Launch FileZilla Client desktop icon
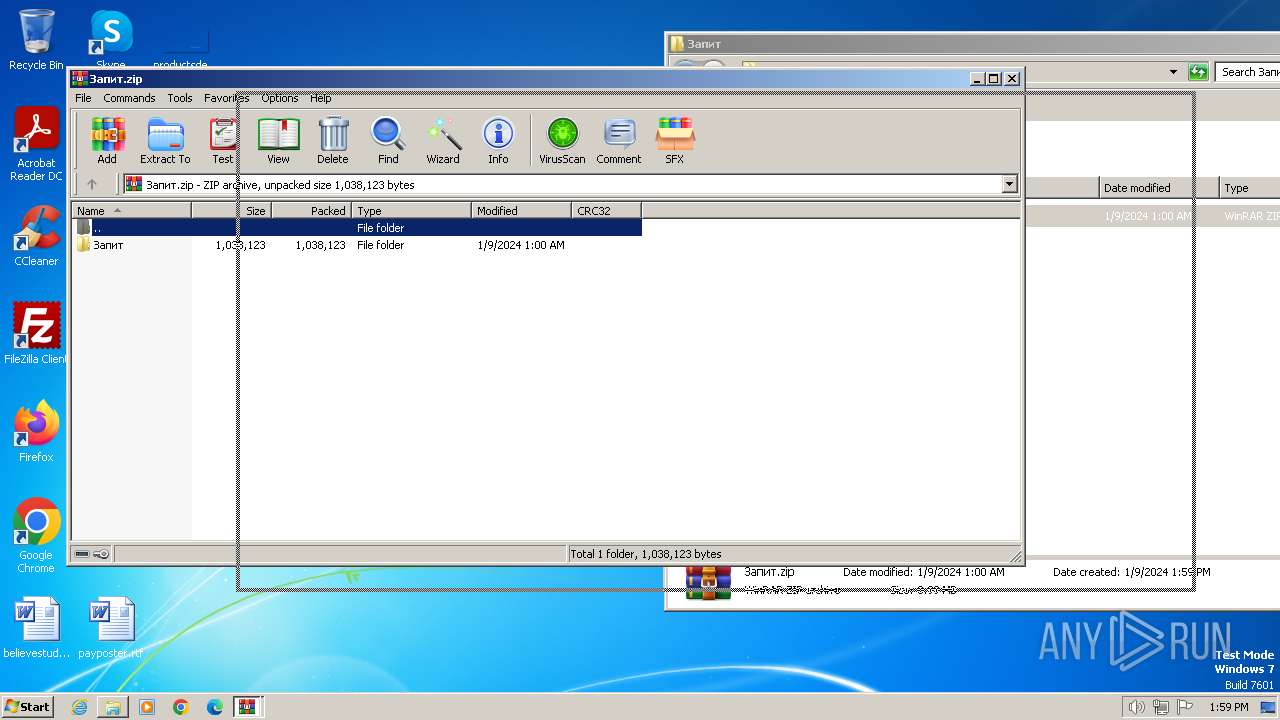 [36, 333]
